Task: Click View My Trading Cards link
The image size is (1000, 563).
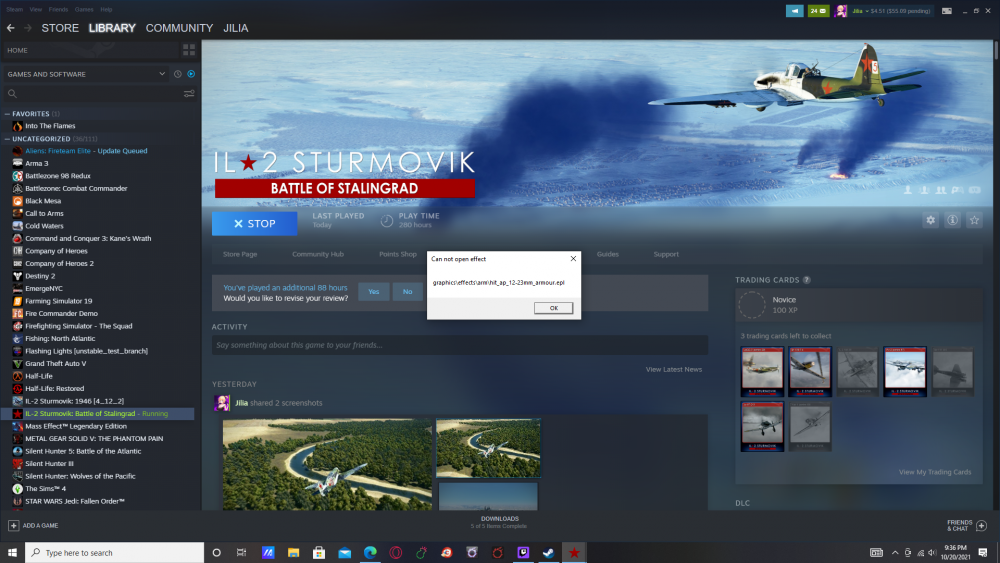Action: click(935, 472)
